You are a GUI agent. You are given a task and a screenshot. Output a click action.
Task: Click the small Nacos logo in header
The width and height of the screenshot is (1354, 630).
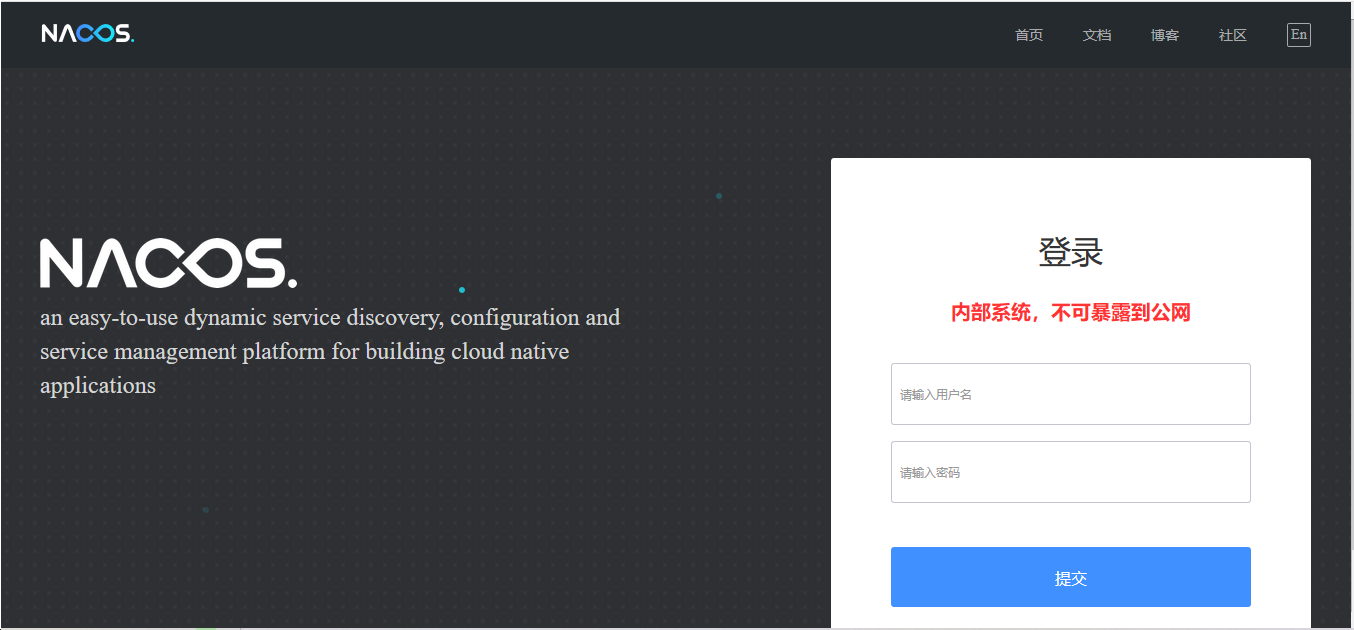88,34
